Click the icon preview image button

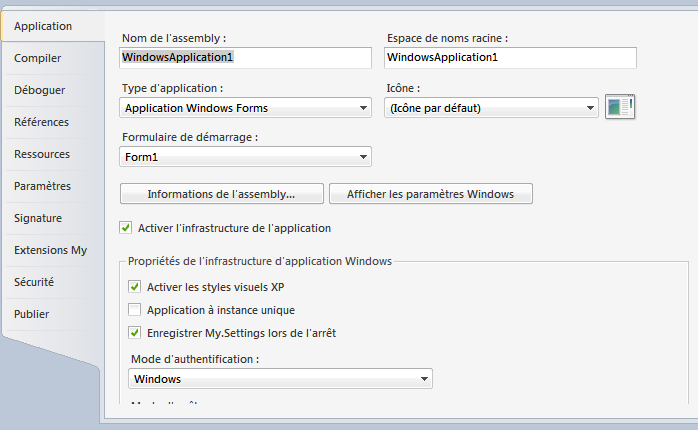620,107
